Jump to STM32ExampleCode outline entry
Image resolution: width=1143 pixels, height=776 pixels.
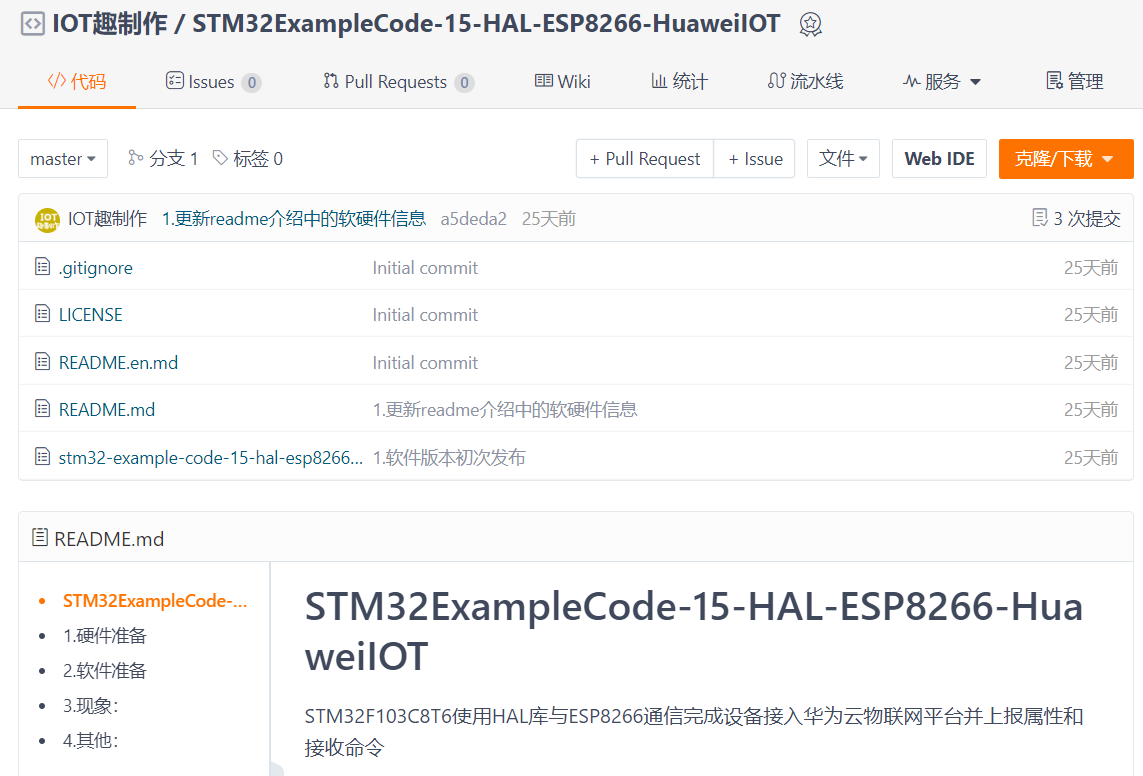coord(155,600)
